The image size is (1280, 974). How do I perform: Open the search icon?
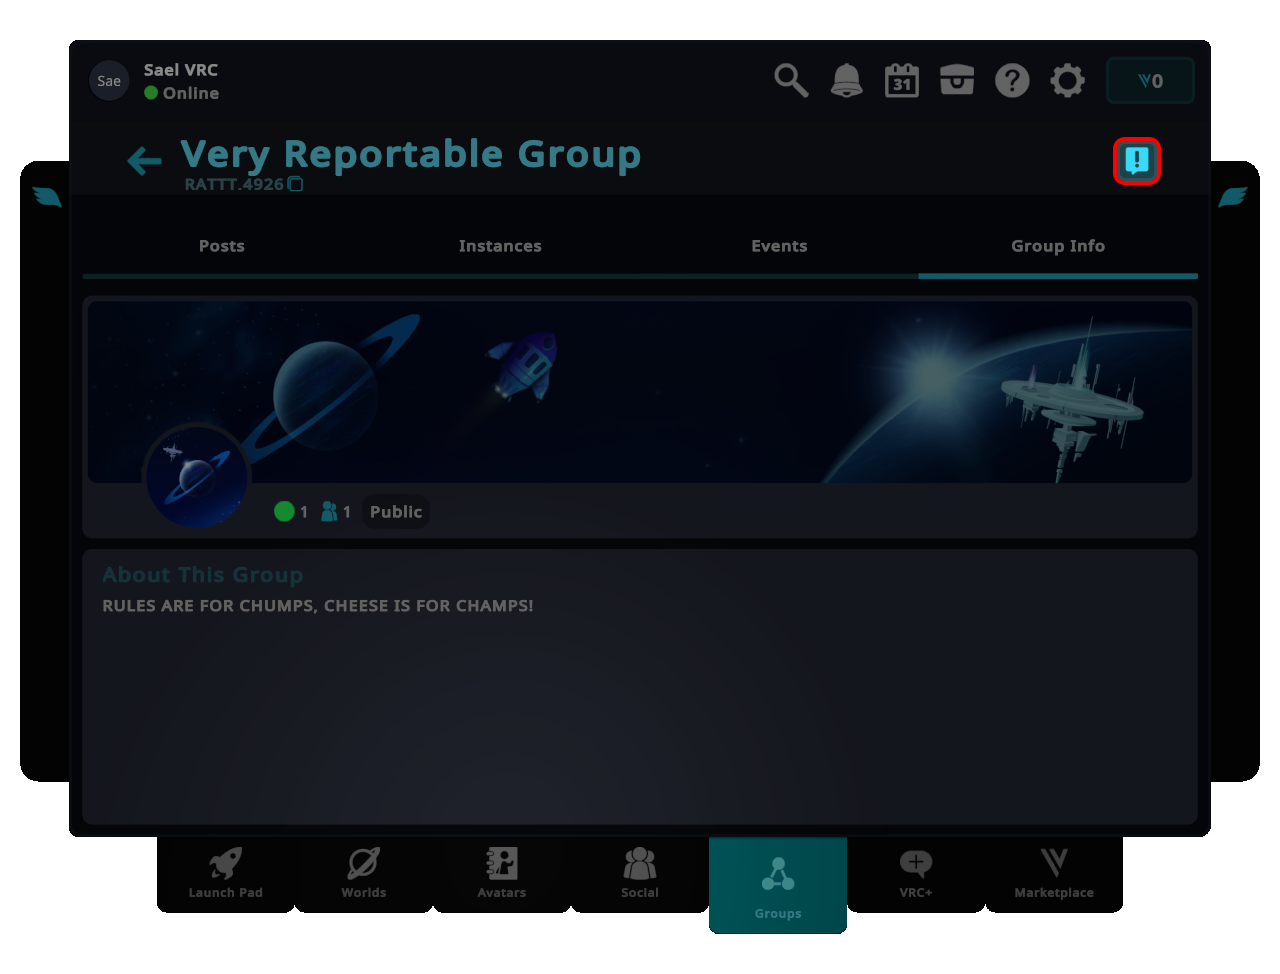point(790,80)
